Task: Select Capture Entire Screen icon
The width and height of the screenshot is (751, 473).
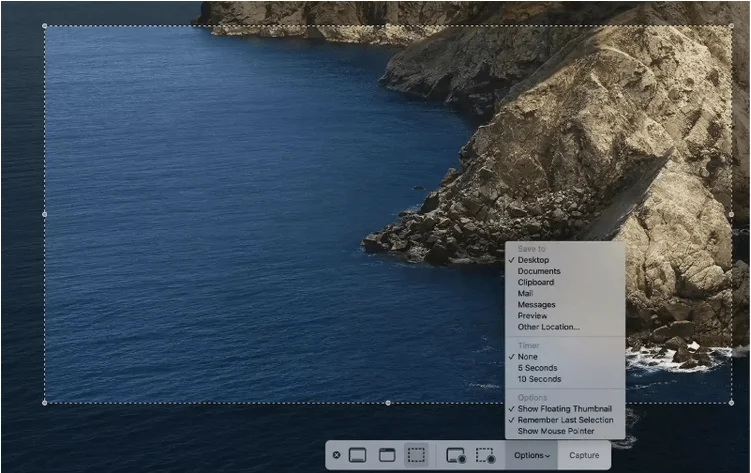Action: pos(357,455)
